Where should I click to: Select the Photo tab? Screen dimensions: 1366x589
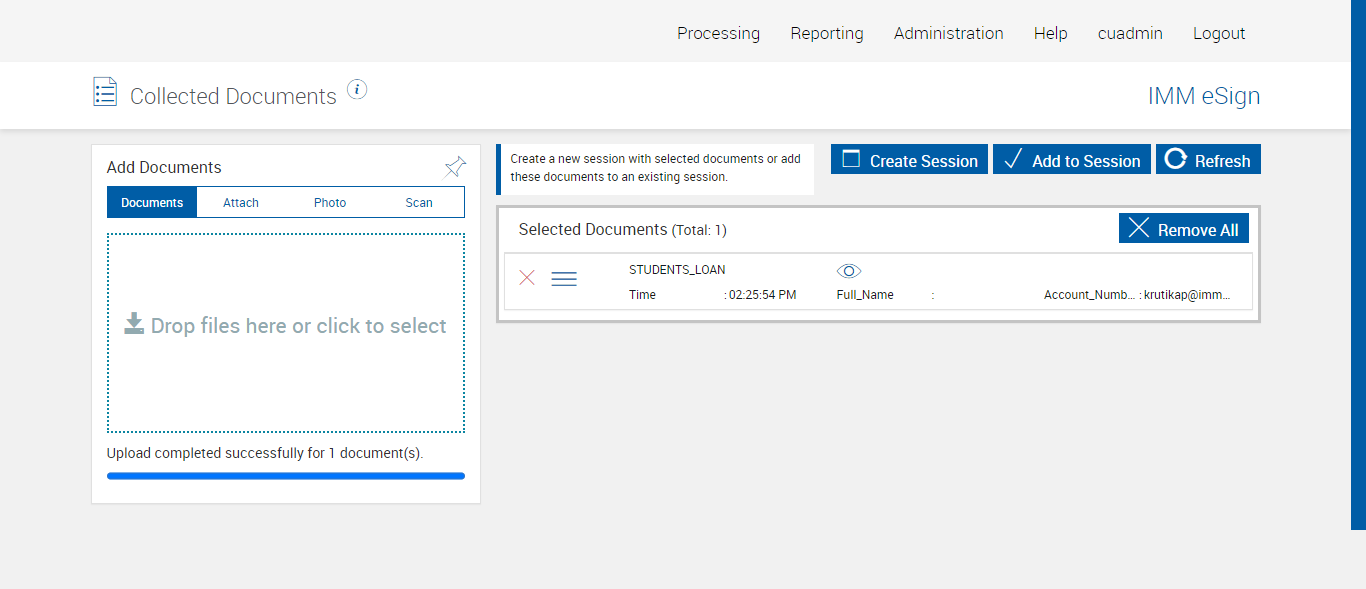[330, 202]
